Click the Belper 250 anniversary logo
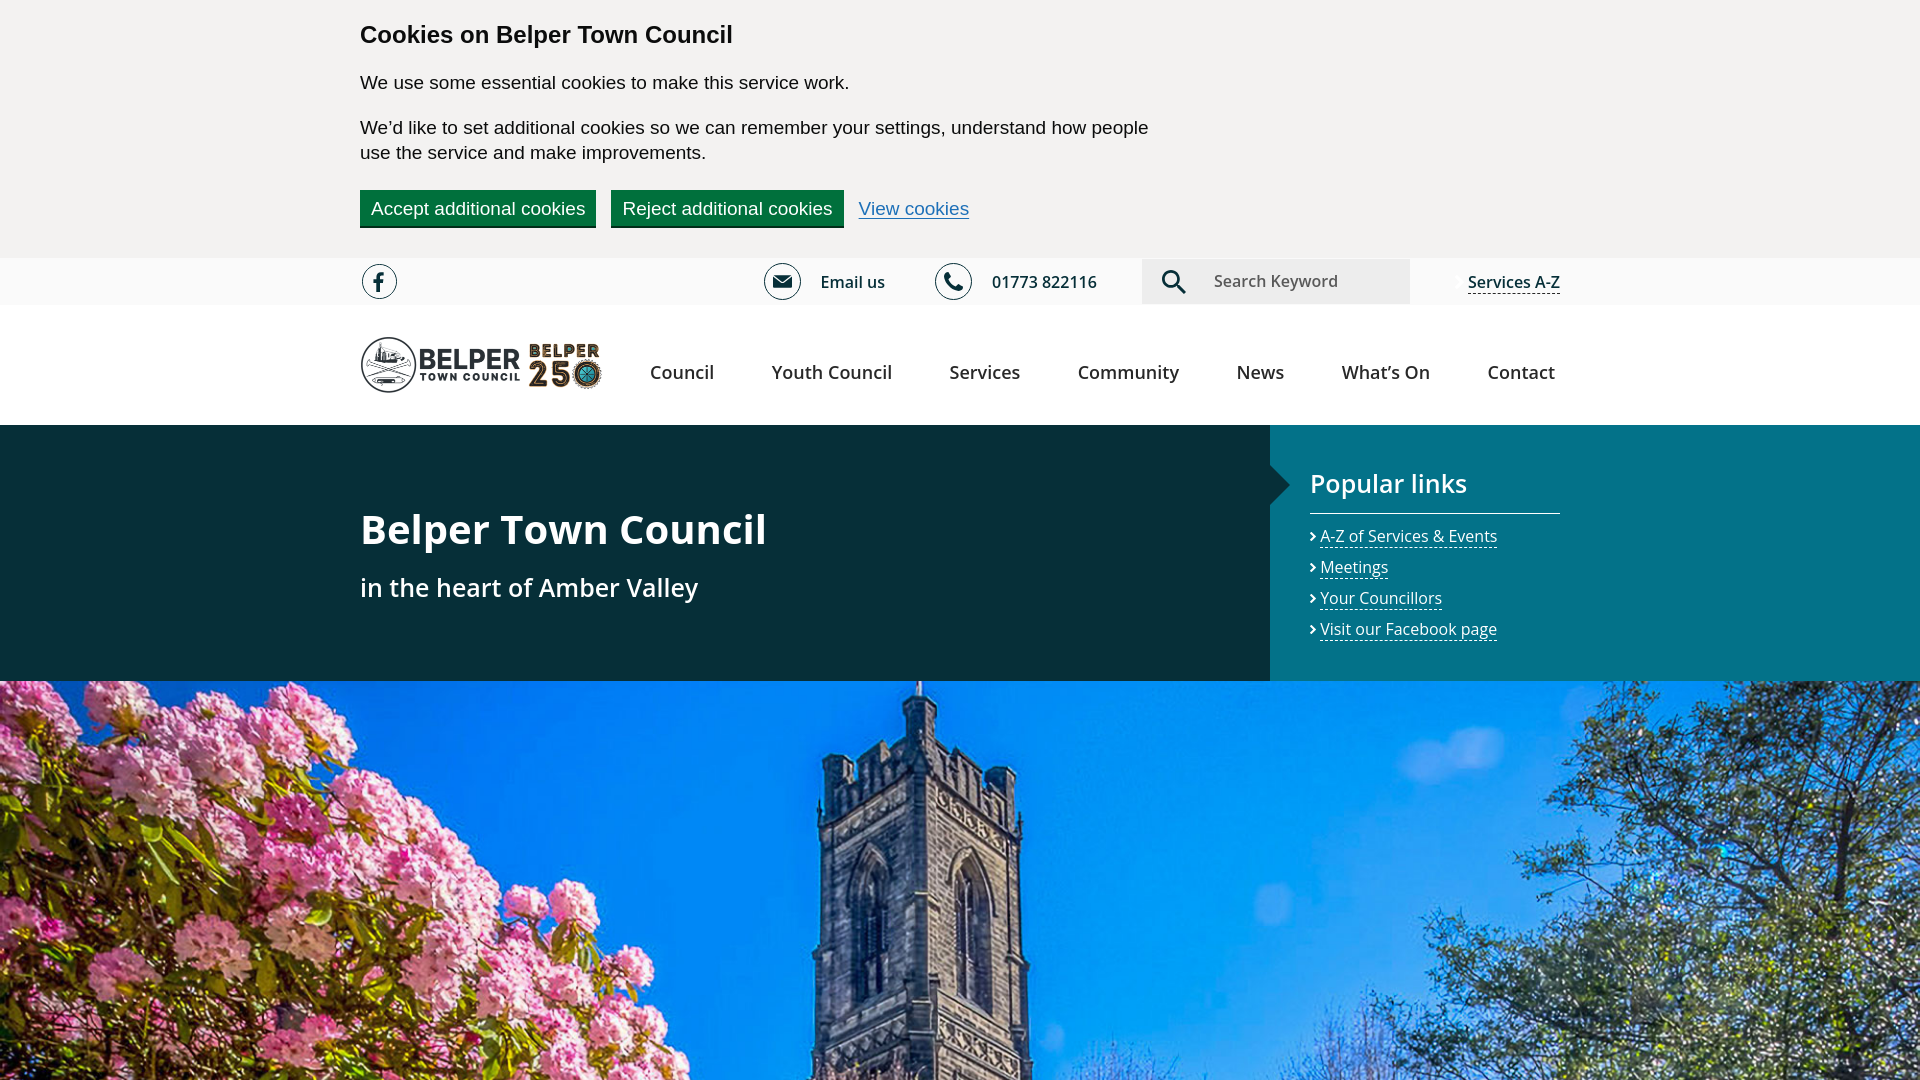The height and width of the screenshot is (1080, 1920). tap(565, 366)
